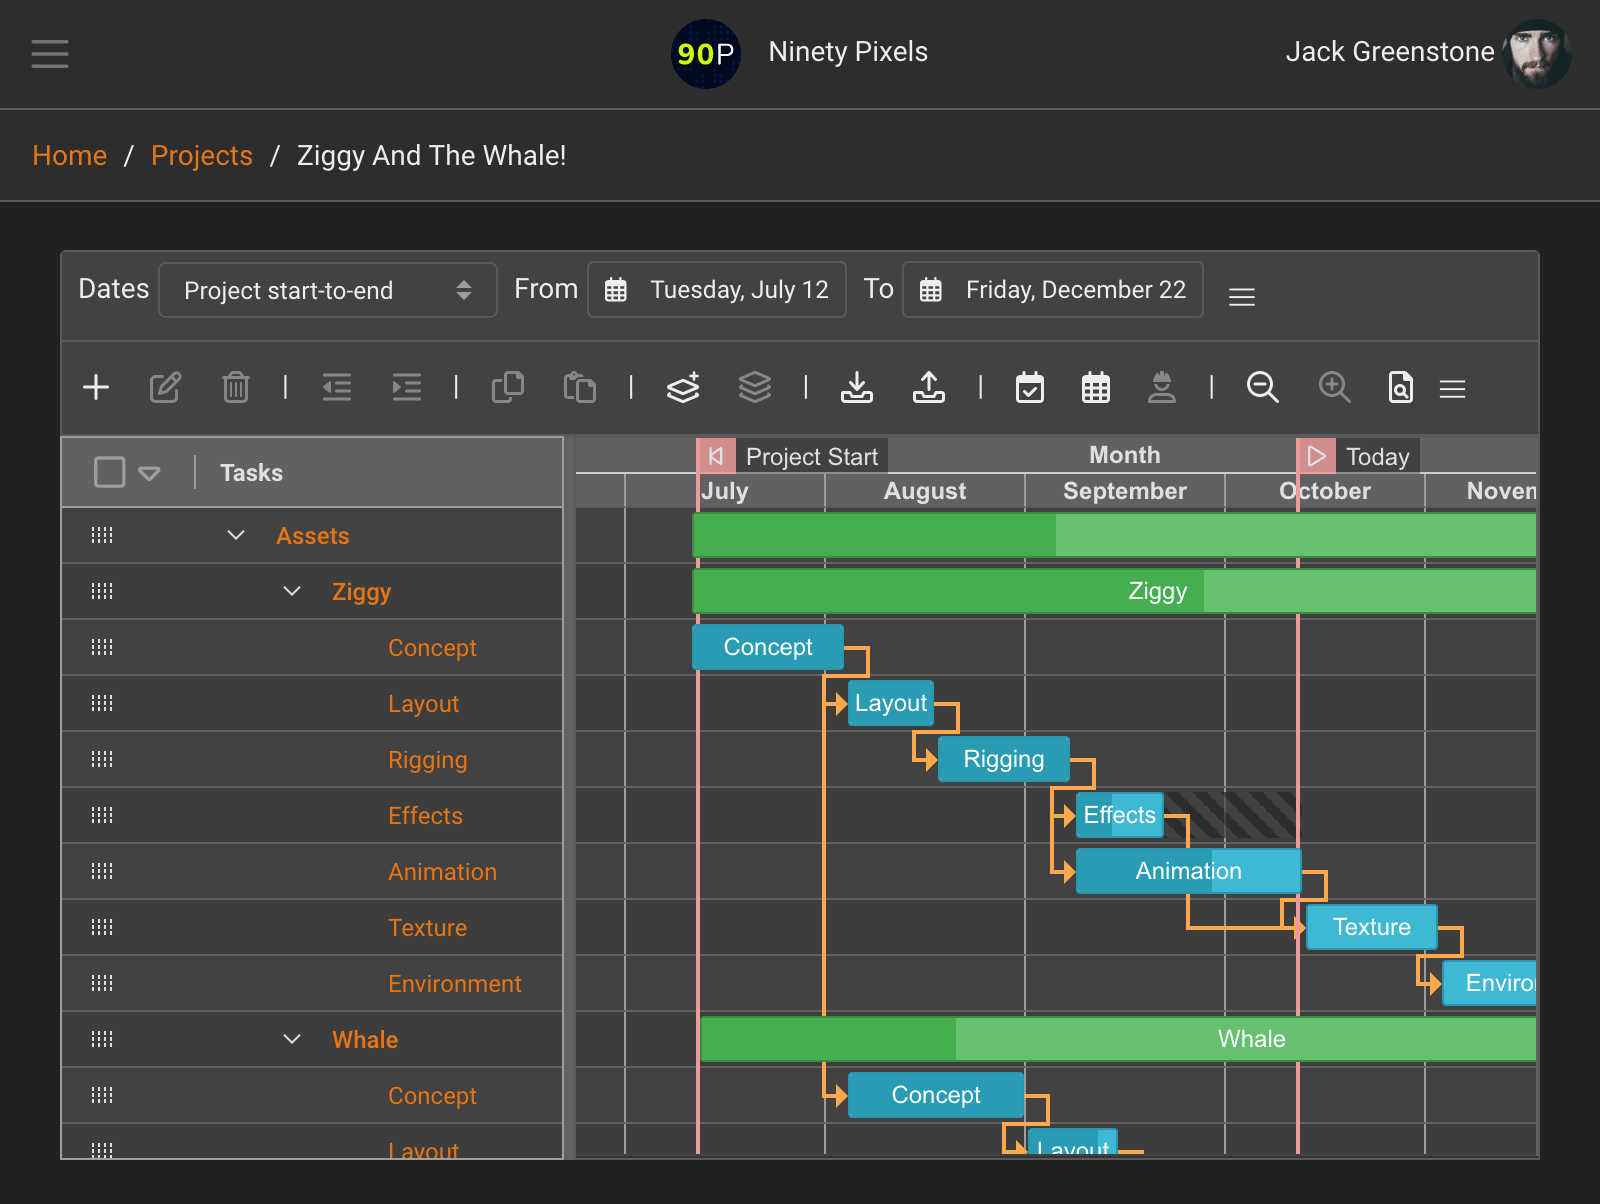
Task: Click the 90P Ninety Pixels logo
Action: pos(706,54)
